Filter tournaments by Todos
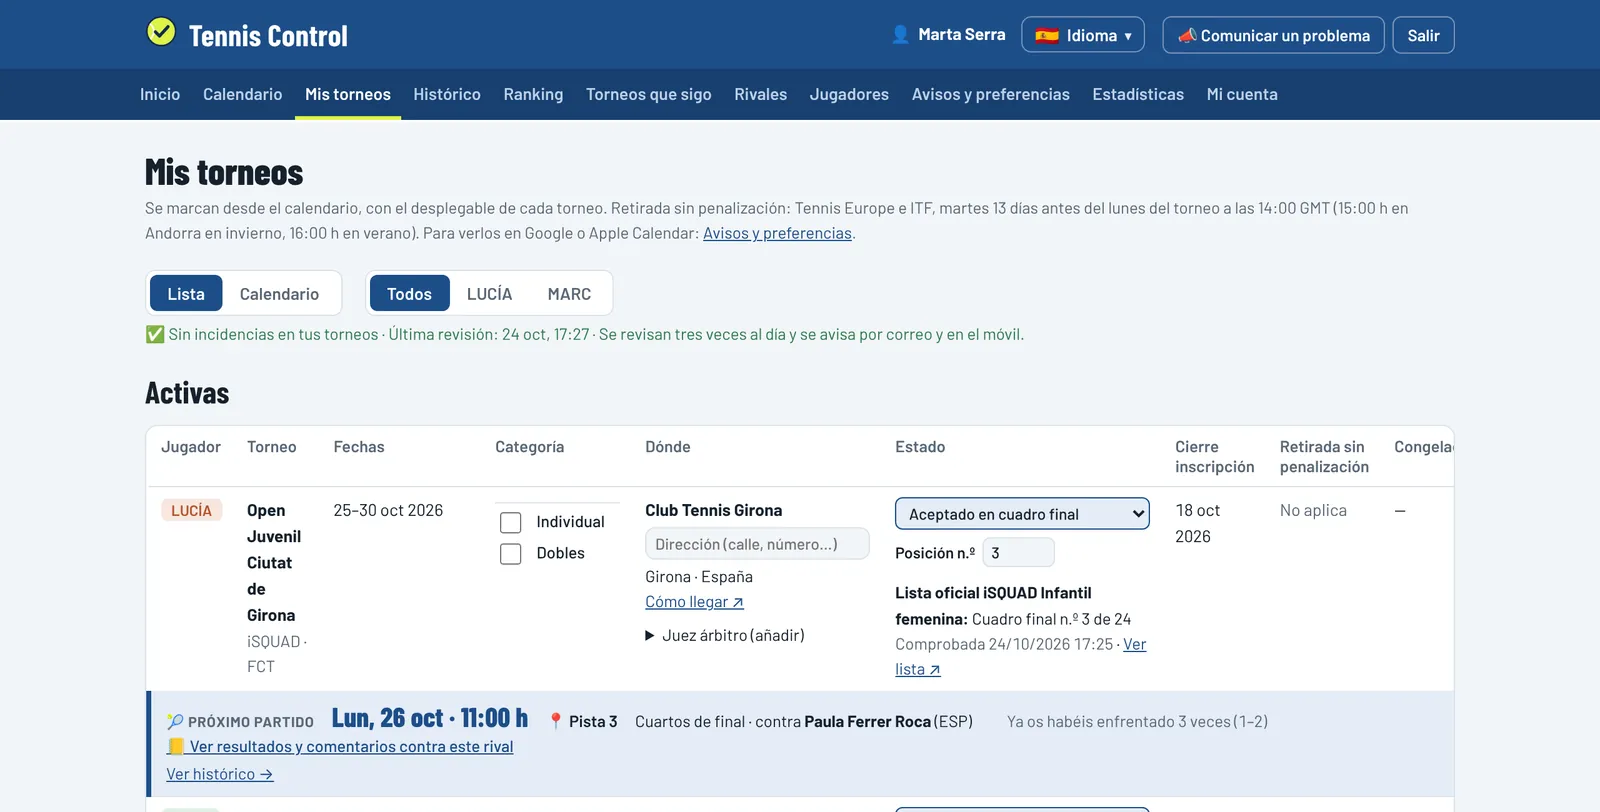 click(x=409, y=294)
